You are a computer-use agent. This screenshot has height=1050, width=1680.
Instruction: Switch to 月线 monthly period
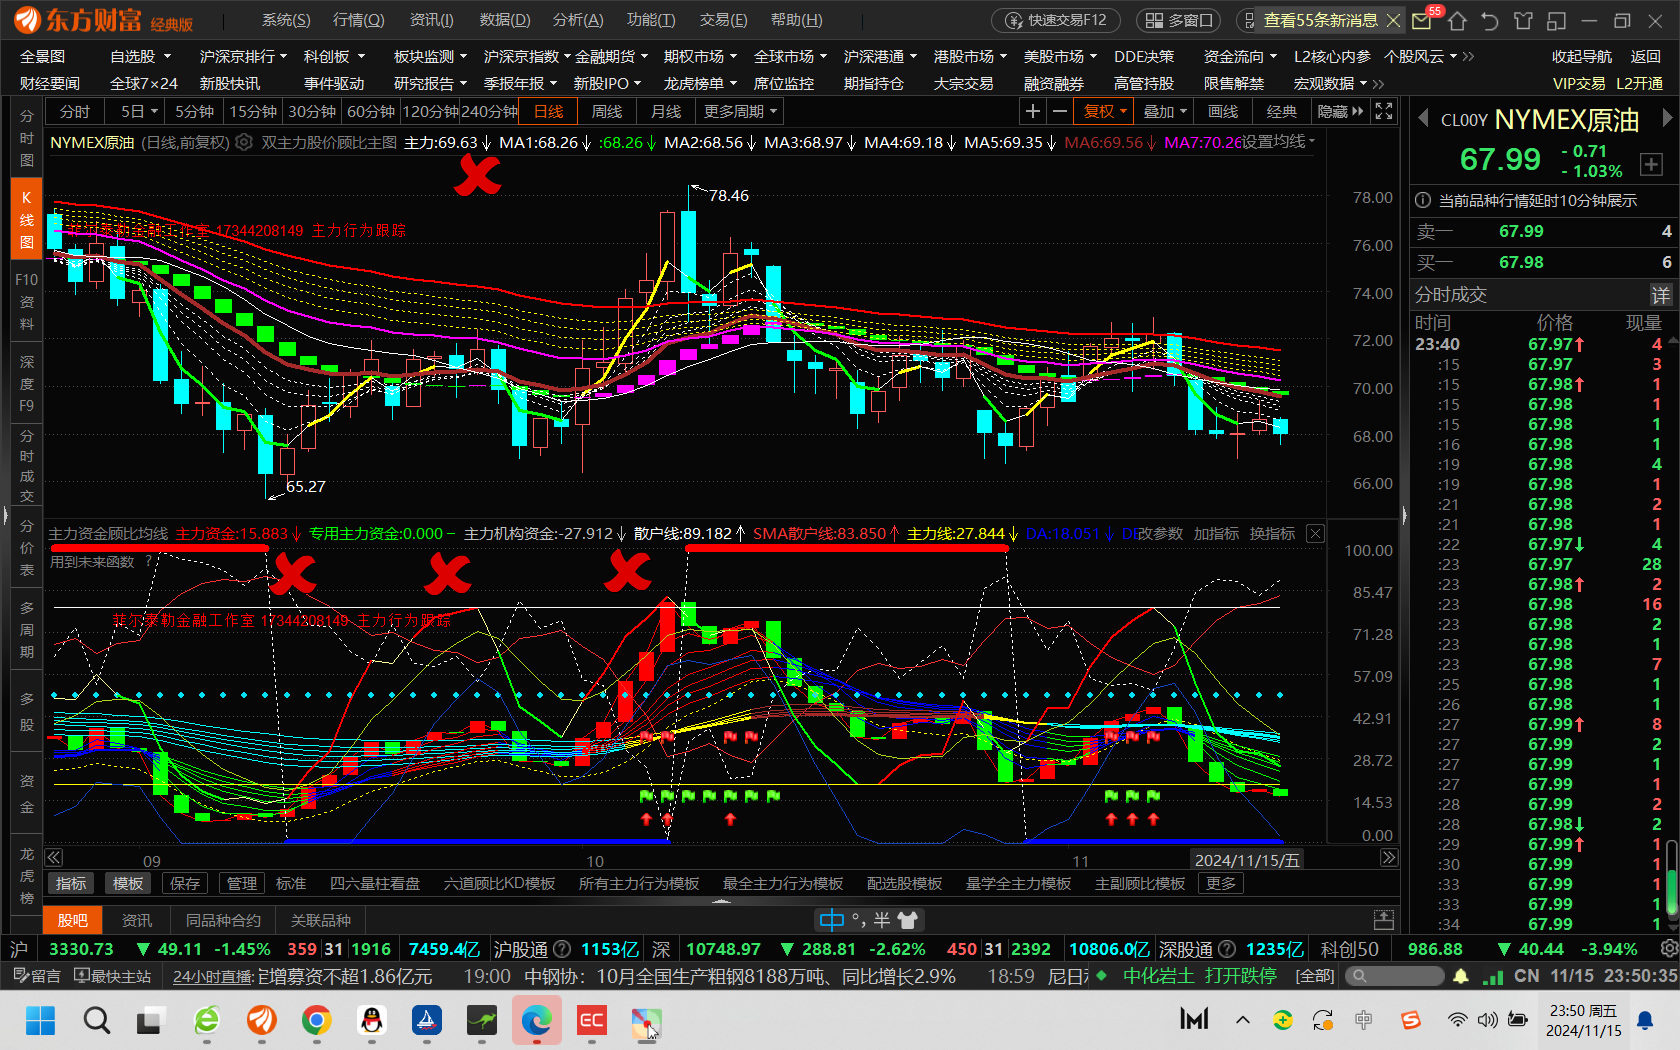[666, 112]
